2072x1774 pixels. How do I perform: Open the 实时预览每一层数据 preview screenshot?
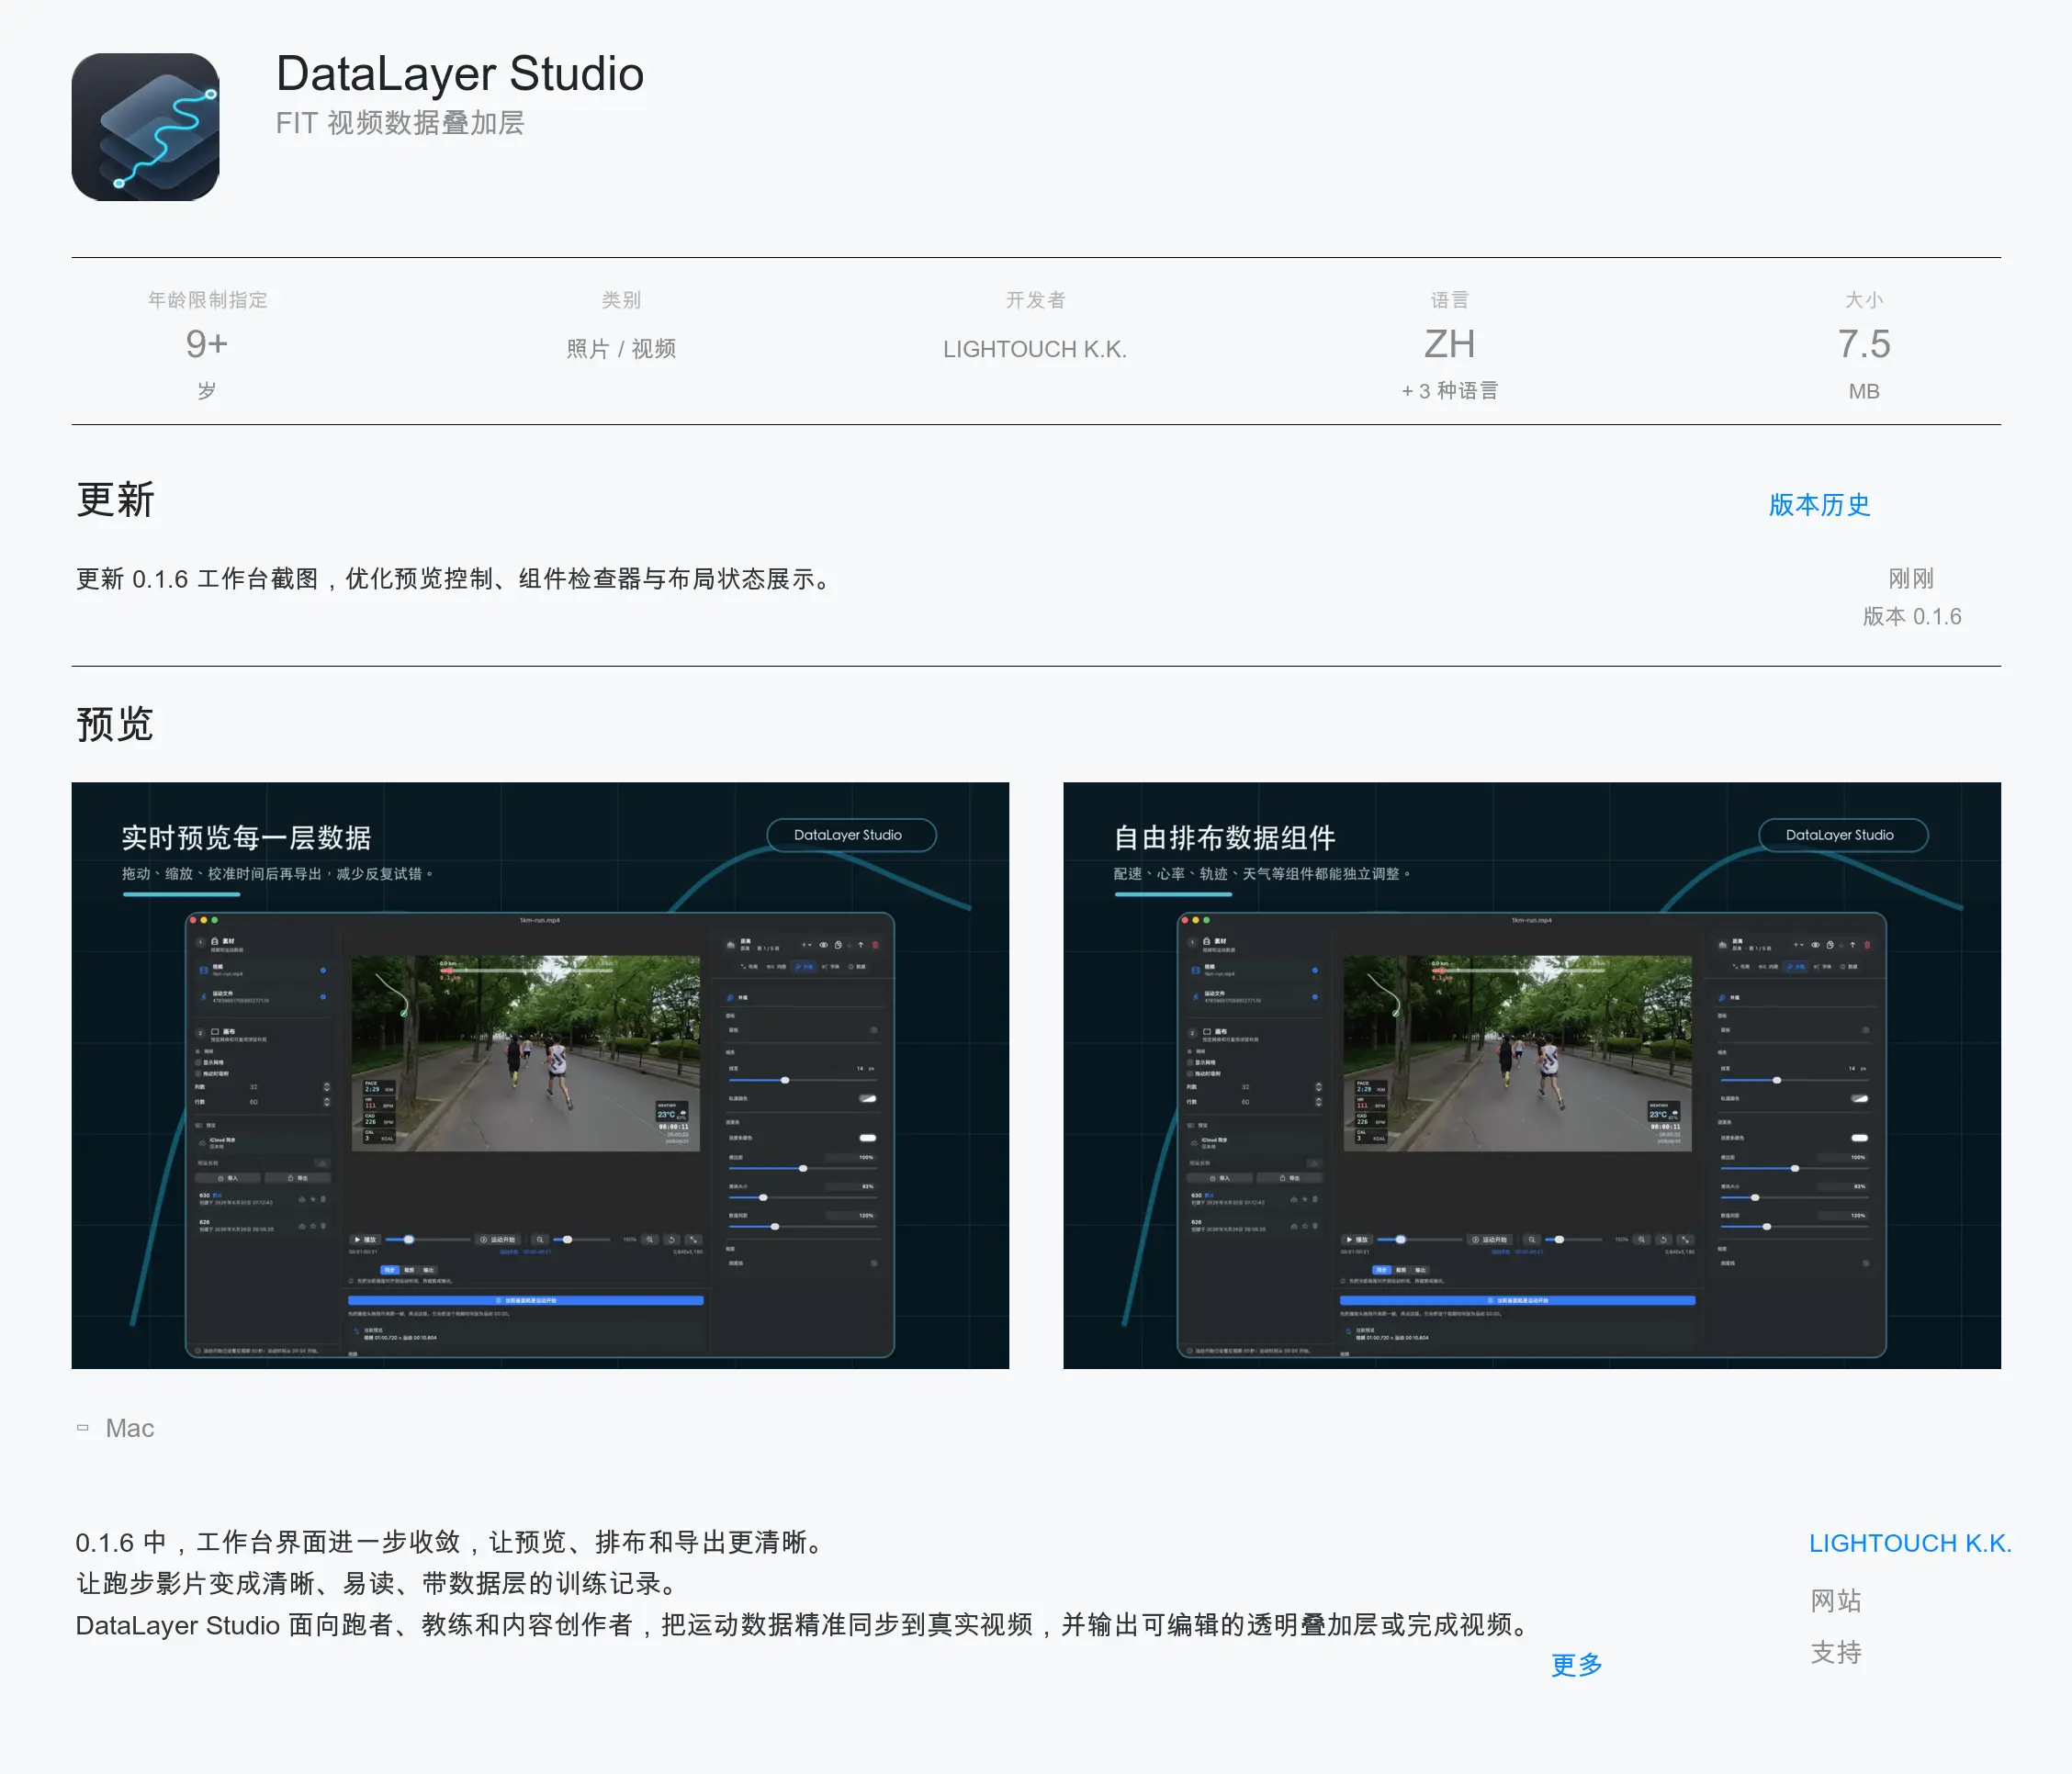540,1075
